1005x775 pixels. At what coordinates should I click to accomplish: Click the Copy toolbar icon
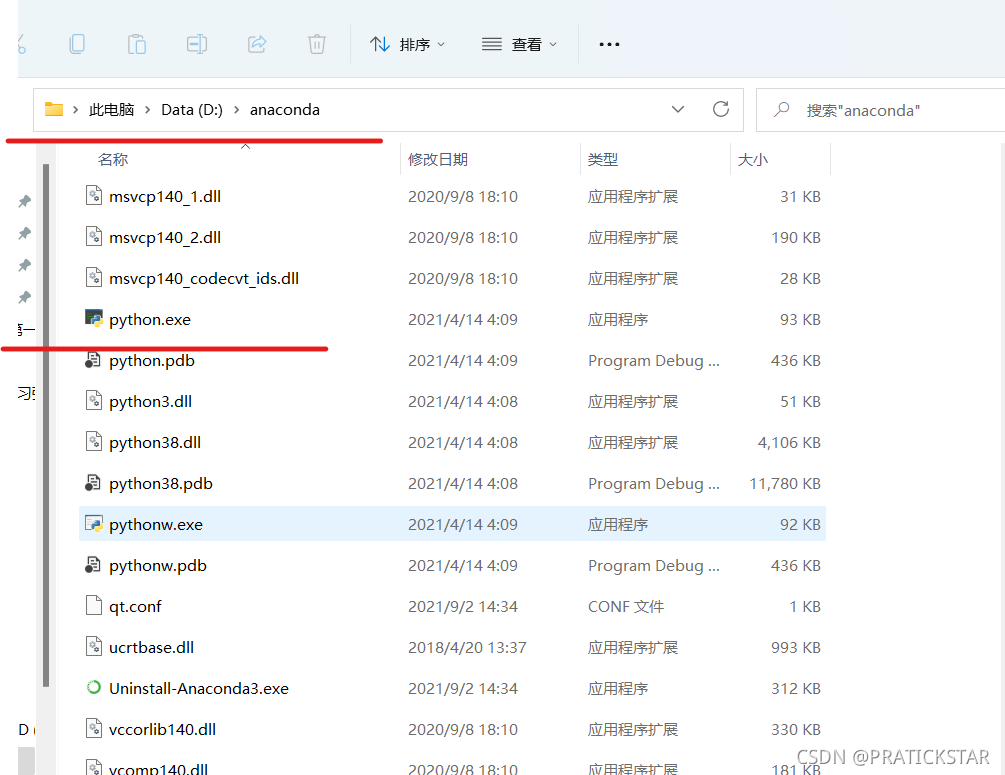coord(77,44)
